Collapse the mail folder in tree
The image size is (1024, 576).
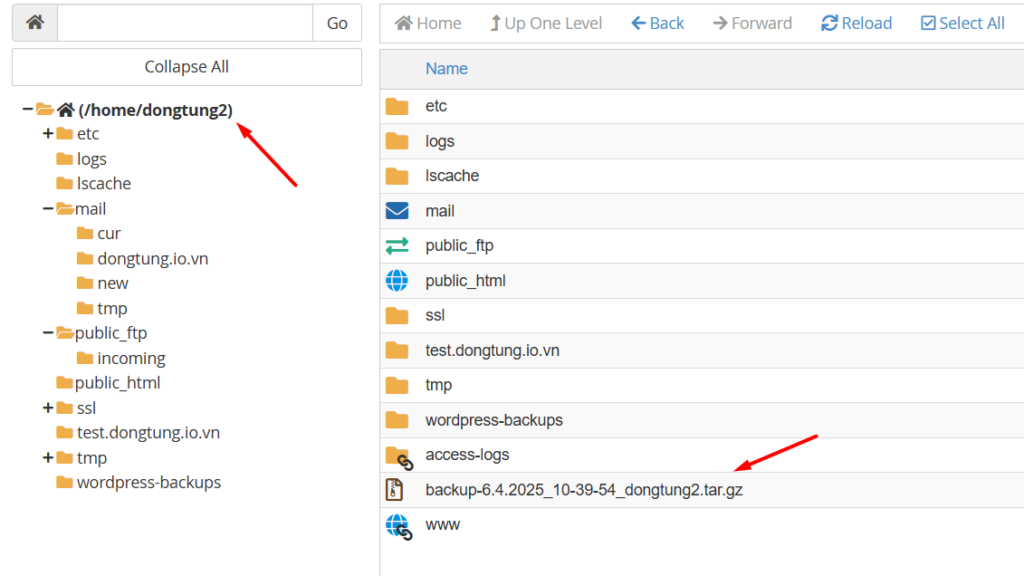pos(48,209)
